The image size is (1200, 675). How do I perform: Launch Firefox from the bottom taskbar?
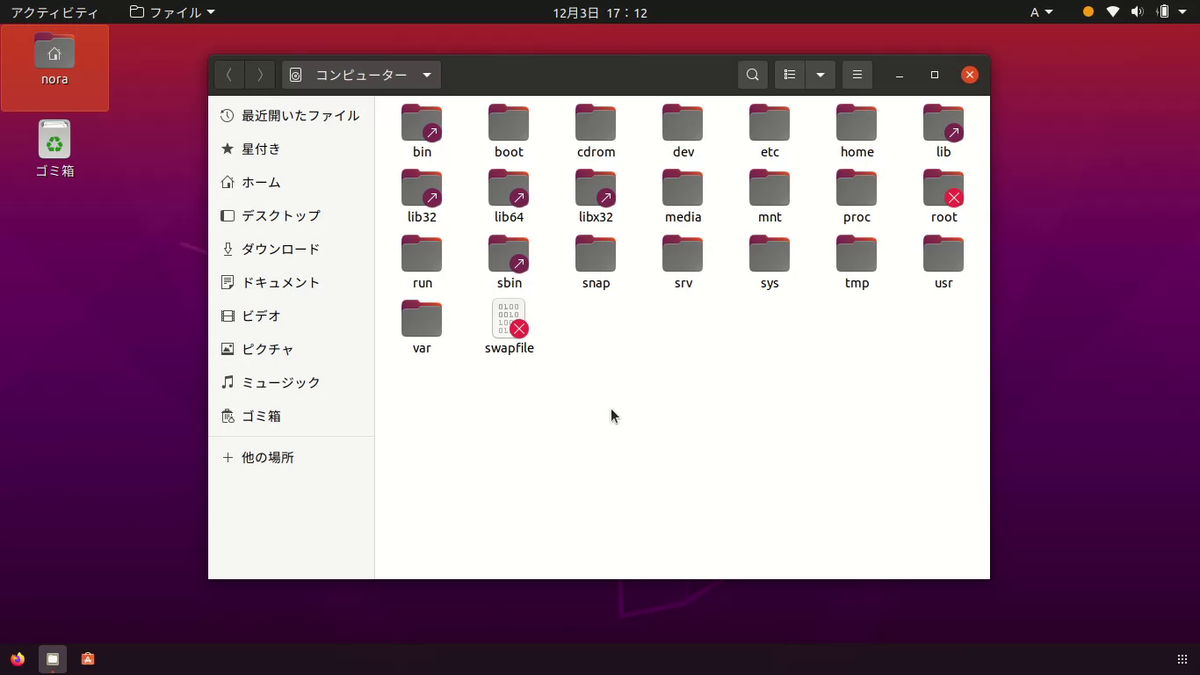(x=16, y=659)
